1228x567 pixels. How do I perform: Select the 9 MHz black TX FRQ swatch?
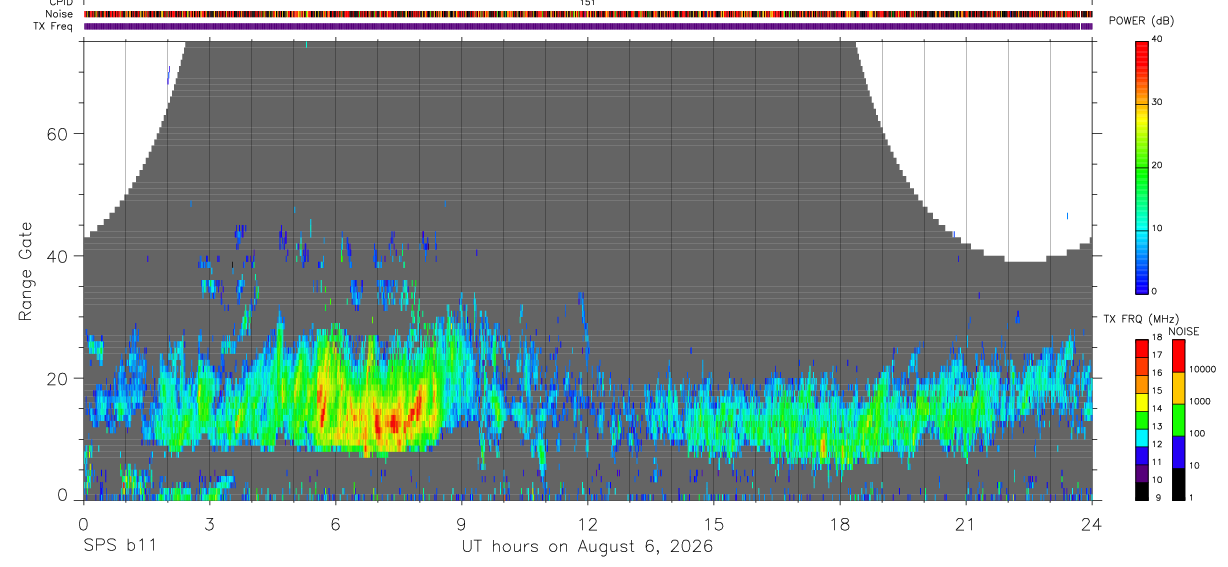point(1142,490)
